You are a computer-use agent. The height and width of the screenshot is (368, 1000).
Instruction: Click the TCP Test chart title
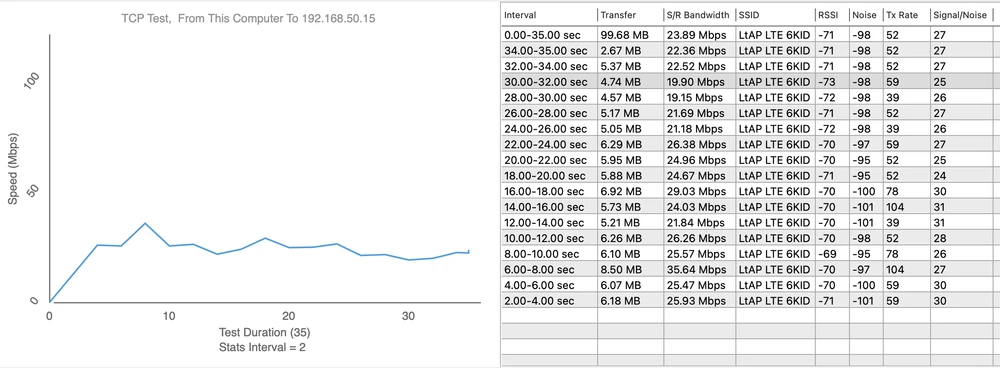(248, 18)
